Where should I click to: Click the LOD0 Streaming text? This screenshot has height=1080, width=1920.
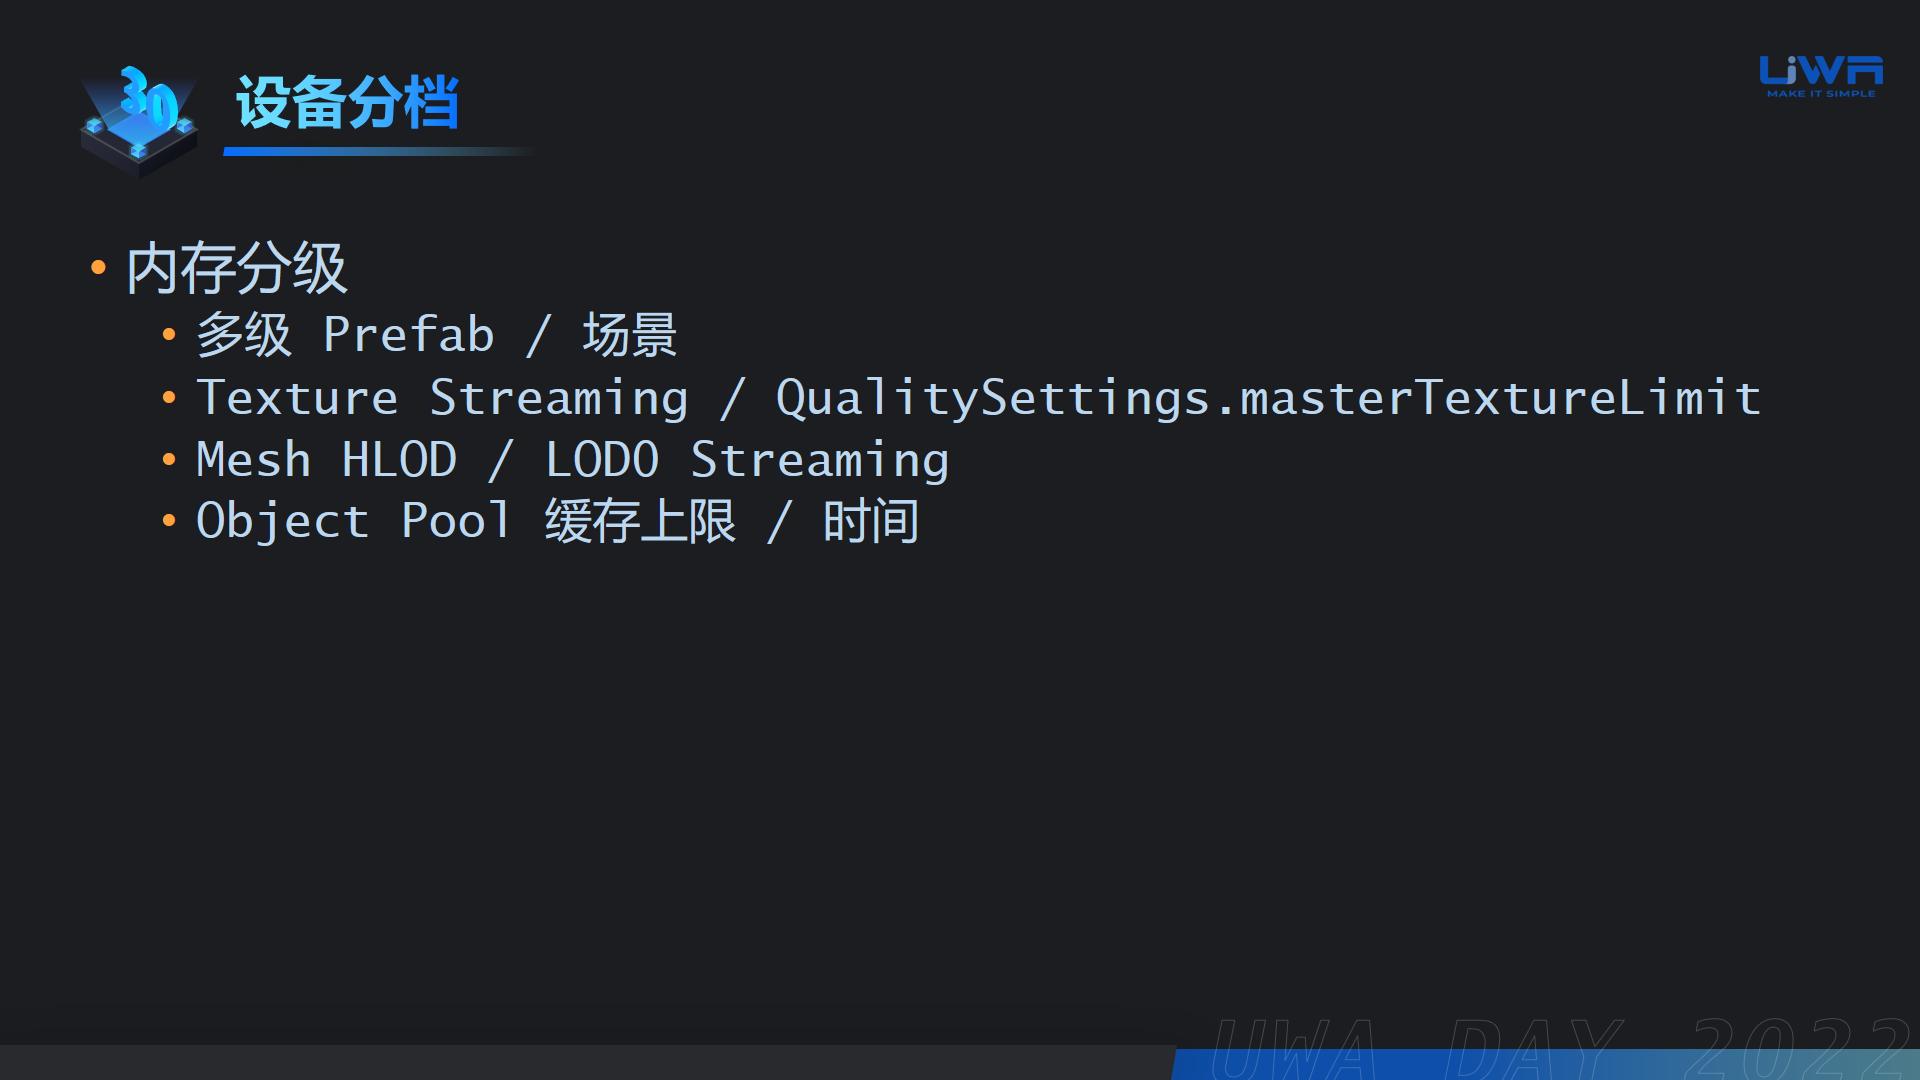pyautogui.click(x=747, y=461)
